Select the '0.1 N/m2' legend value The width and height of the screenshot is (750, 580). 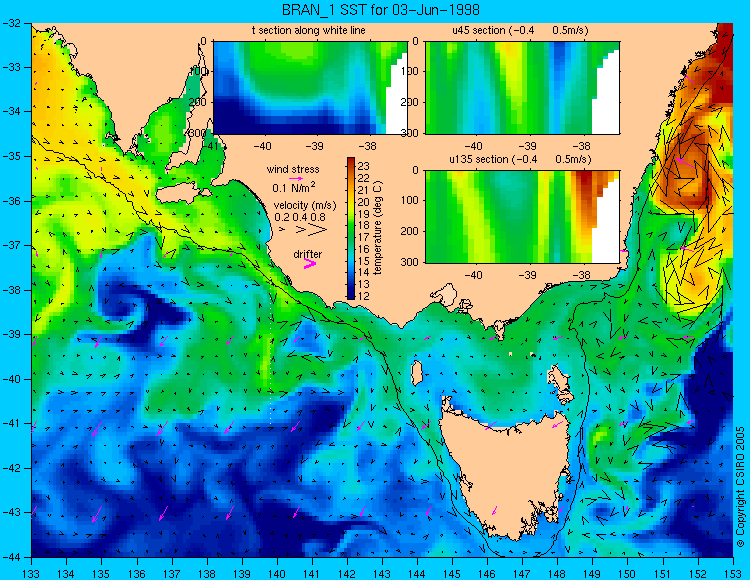294,187
